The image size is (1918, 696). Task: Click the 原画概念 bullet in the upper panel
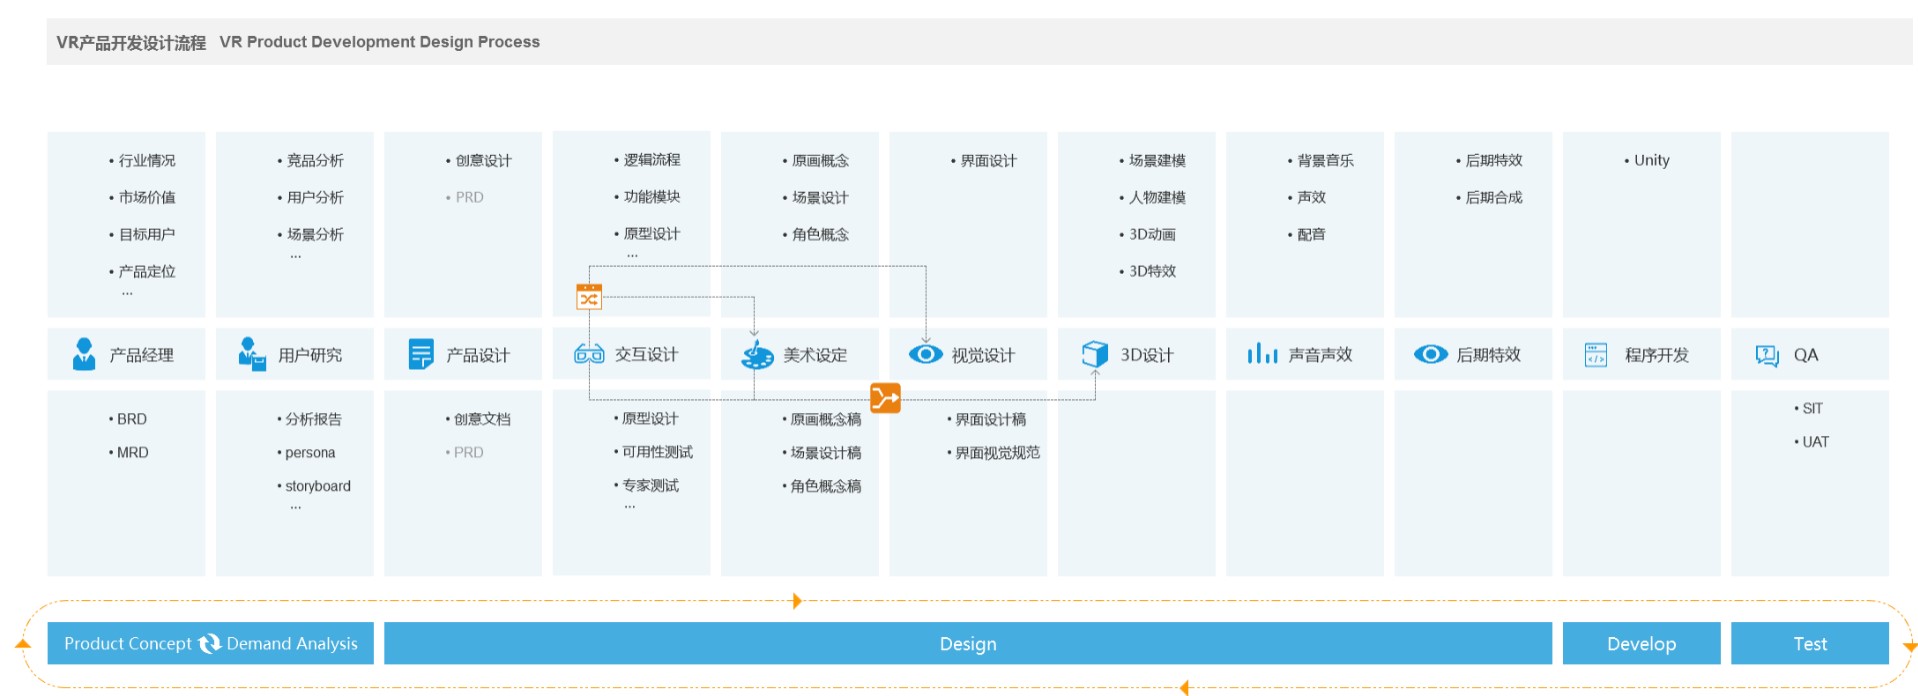click(815, 160)
